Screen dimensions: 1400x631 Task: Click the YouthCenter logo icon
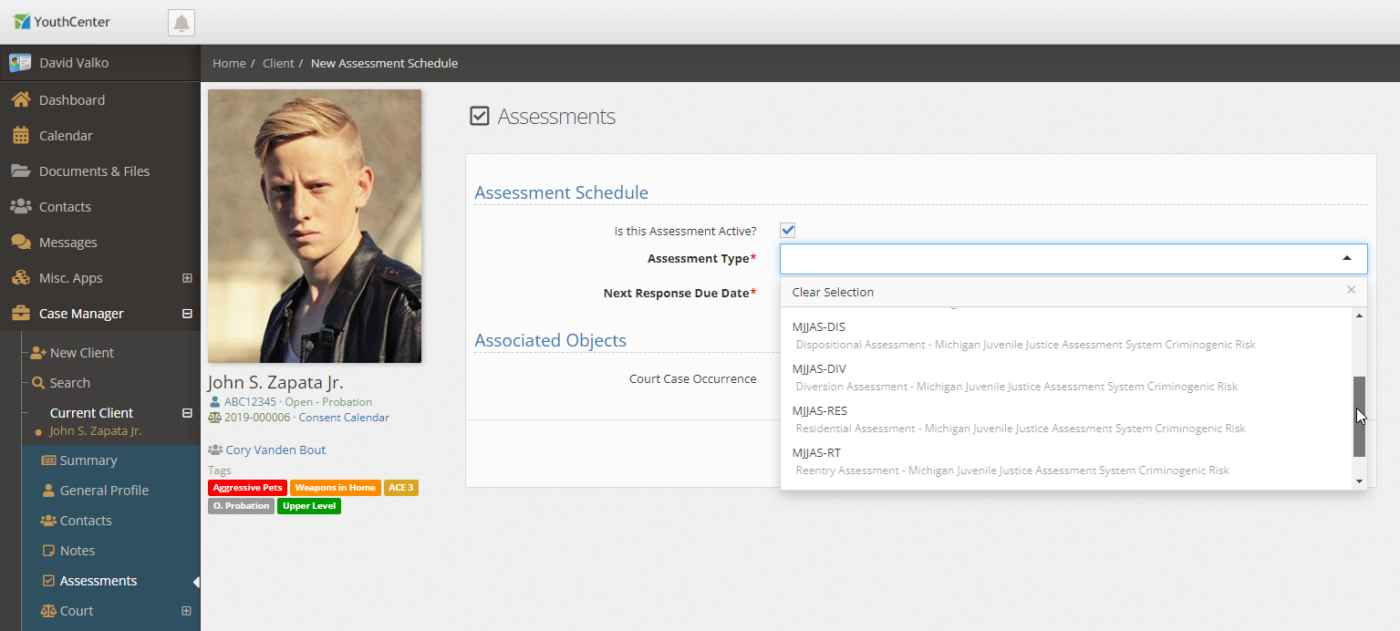[21, 22]
